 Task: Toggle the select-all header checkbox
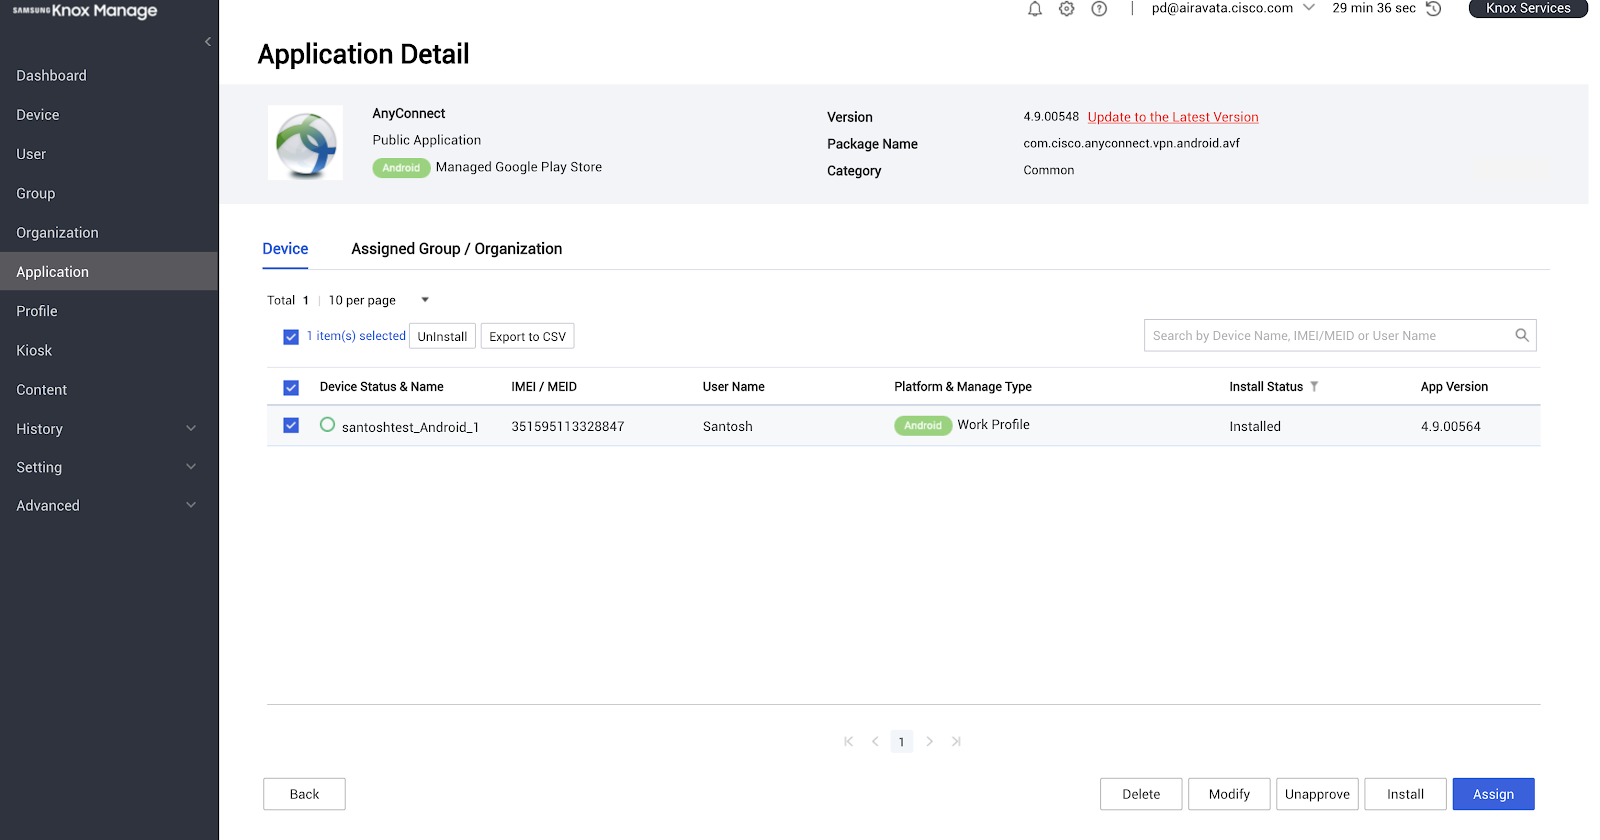tap(291, 387)
